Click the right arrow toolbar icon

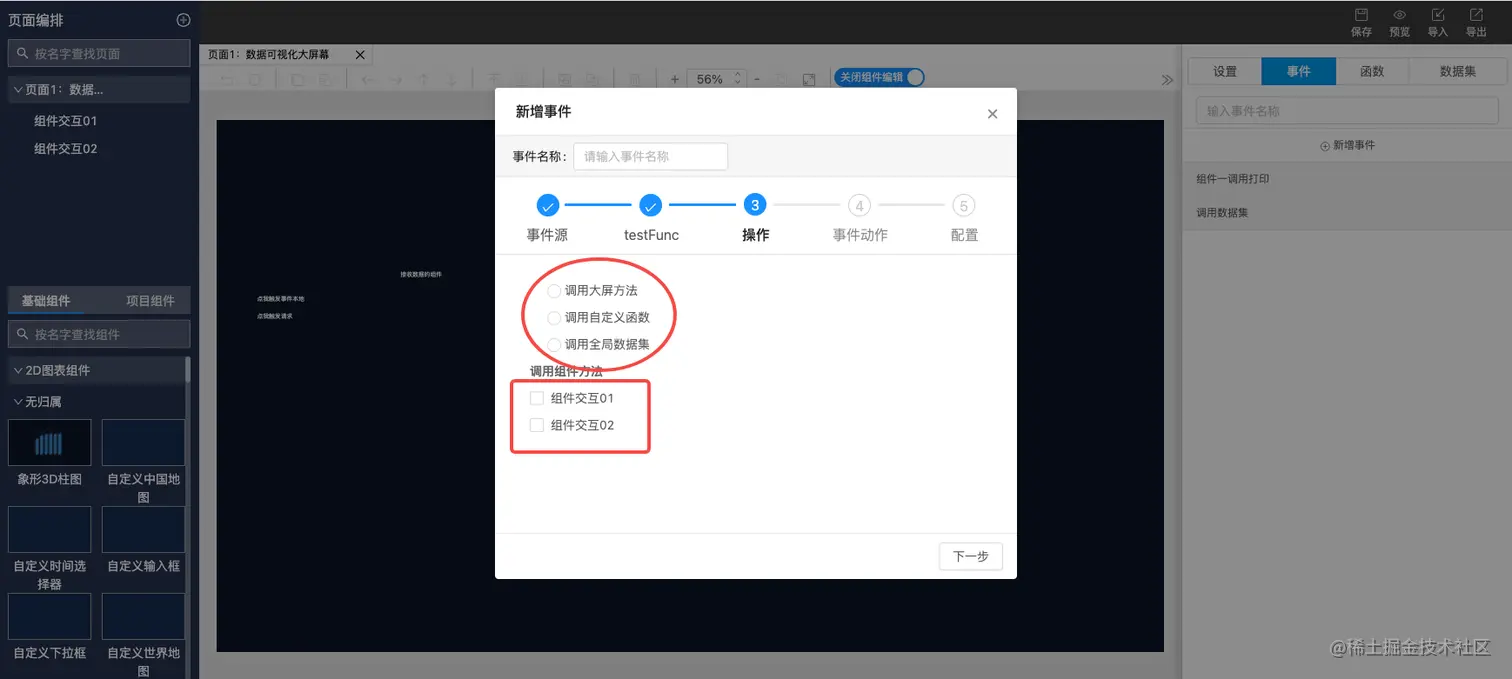point(396,79)
